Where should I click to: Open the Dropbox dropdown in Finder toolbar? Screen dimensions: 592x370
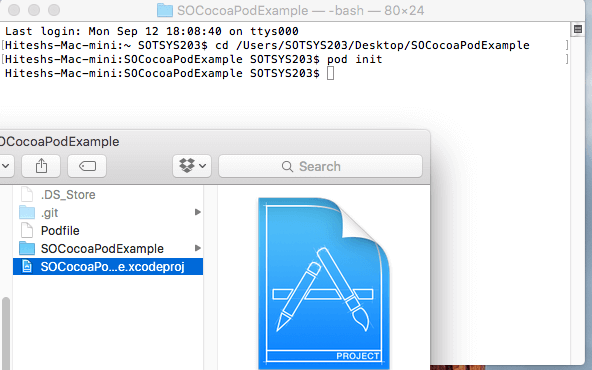(192, 166)
